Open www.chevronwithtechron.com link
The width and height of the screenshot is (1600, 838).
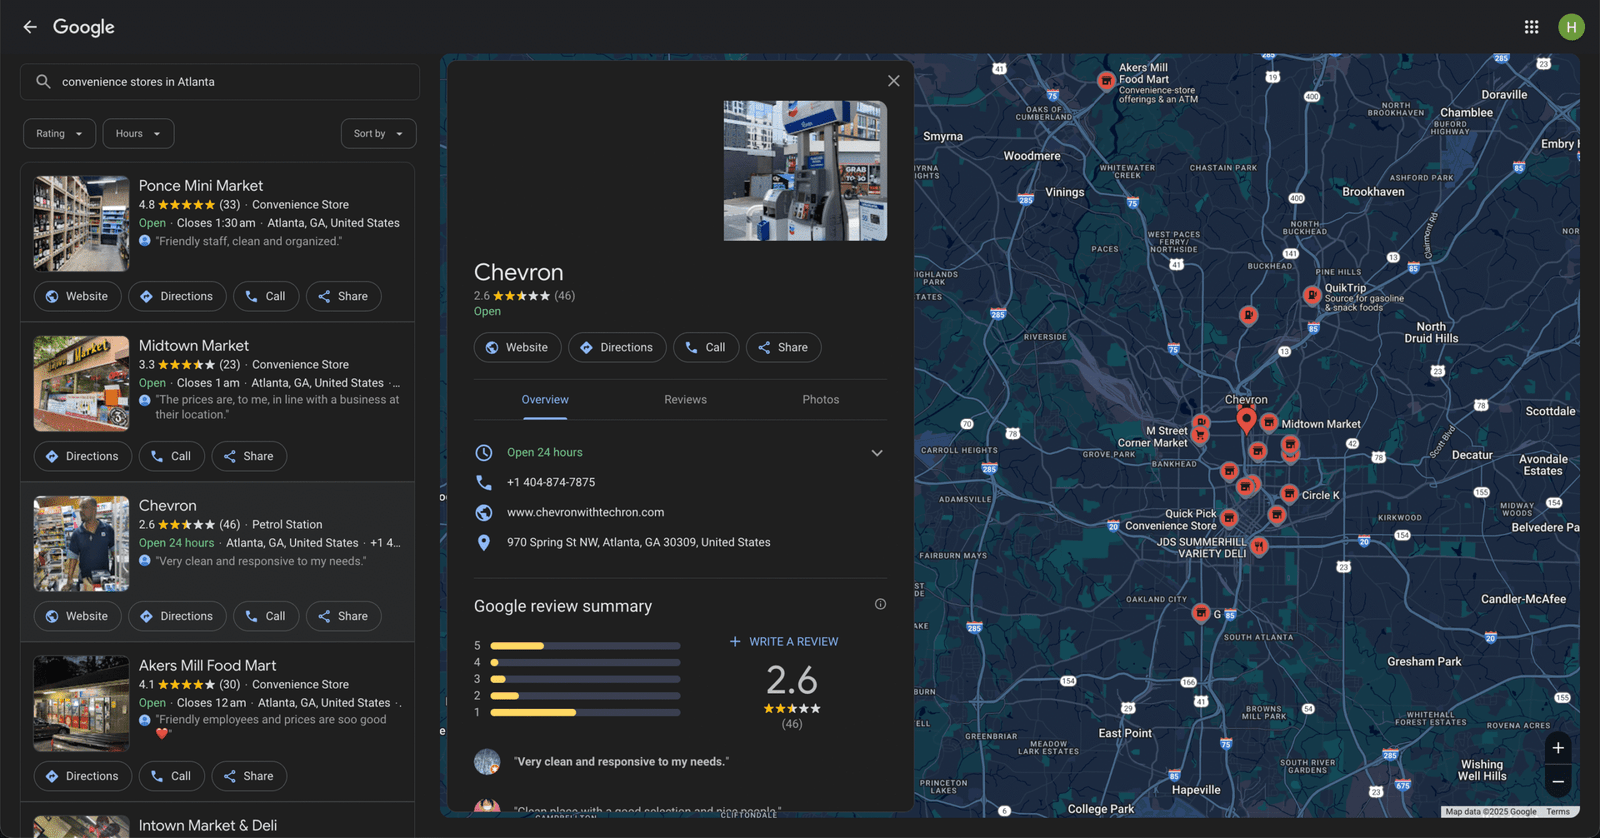tap(585, 513)
